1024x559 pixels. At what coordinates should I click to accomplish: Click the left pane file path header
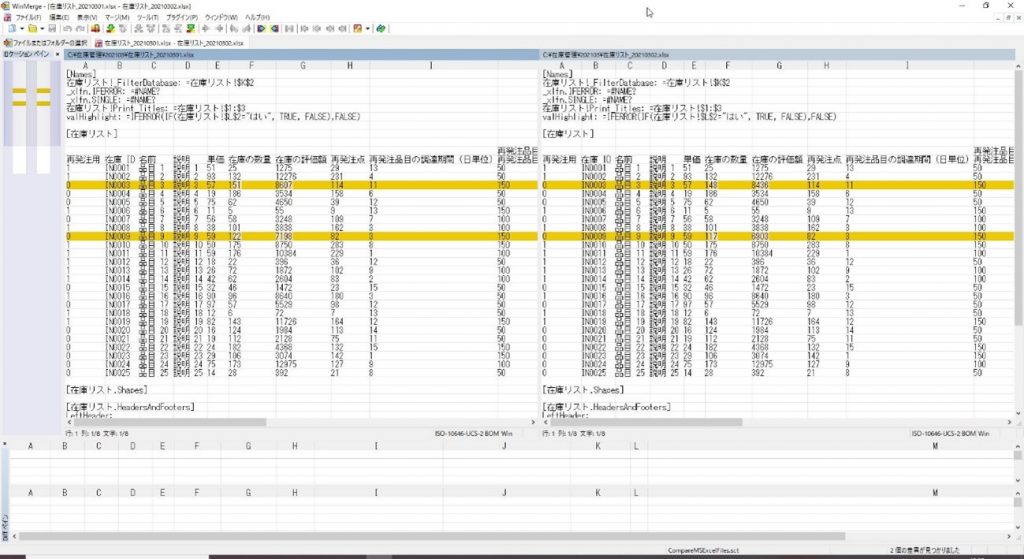coord(301,55)
